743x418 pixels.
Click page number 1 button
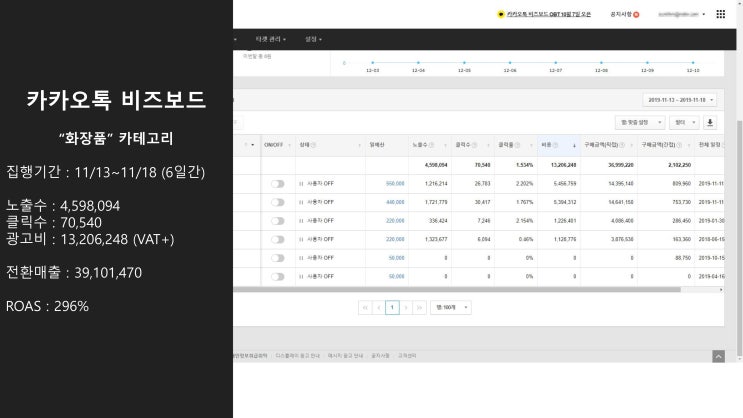[x=392, y=308]
